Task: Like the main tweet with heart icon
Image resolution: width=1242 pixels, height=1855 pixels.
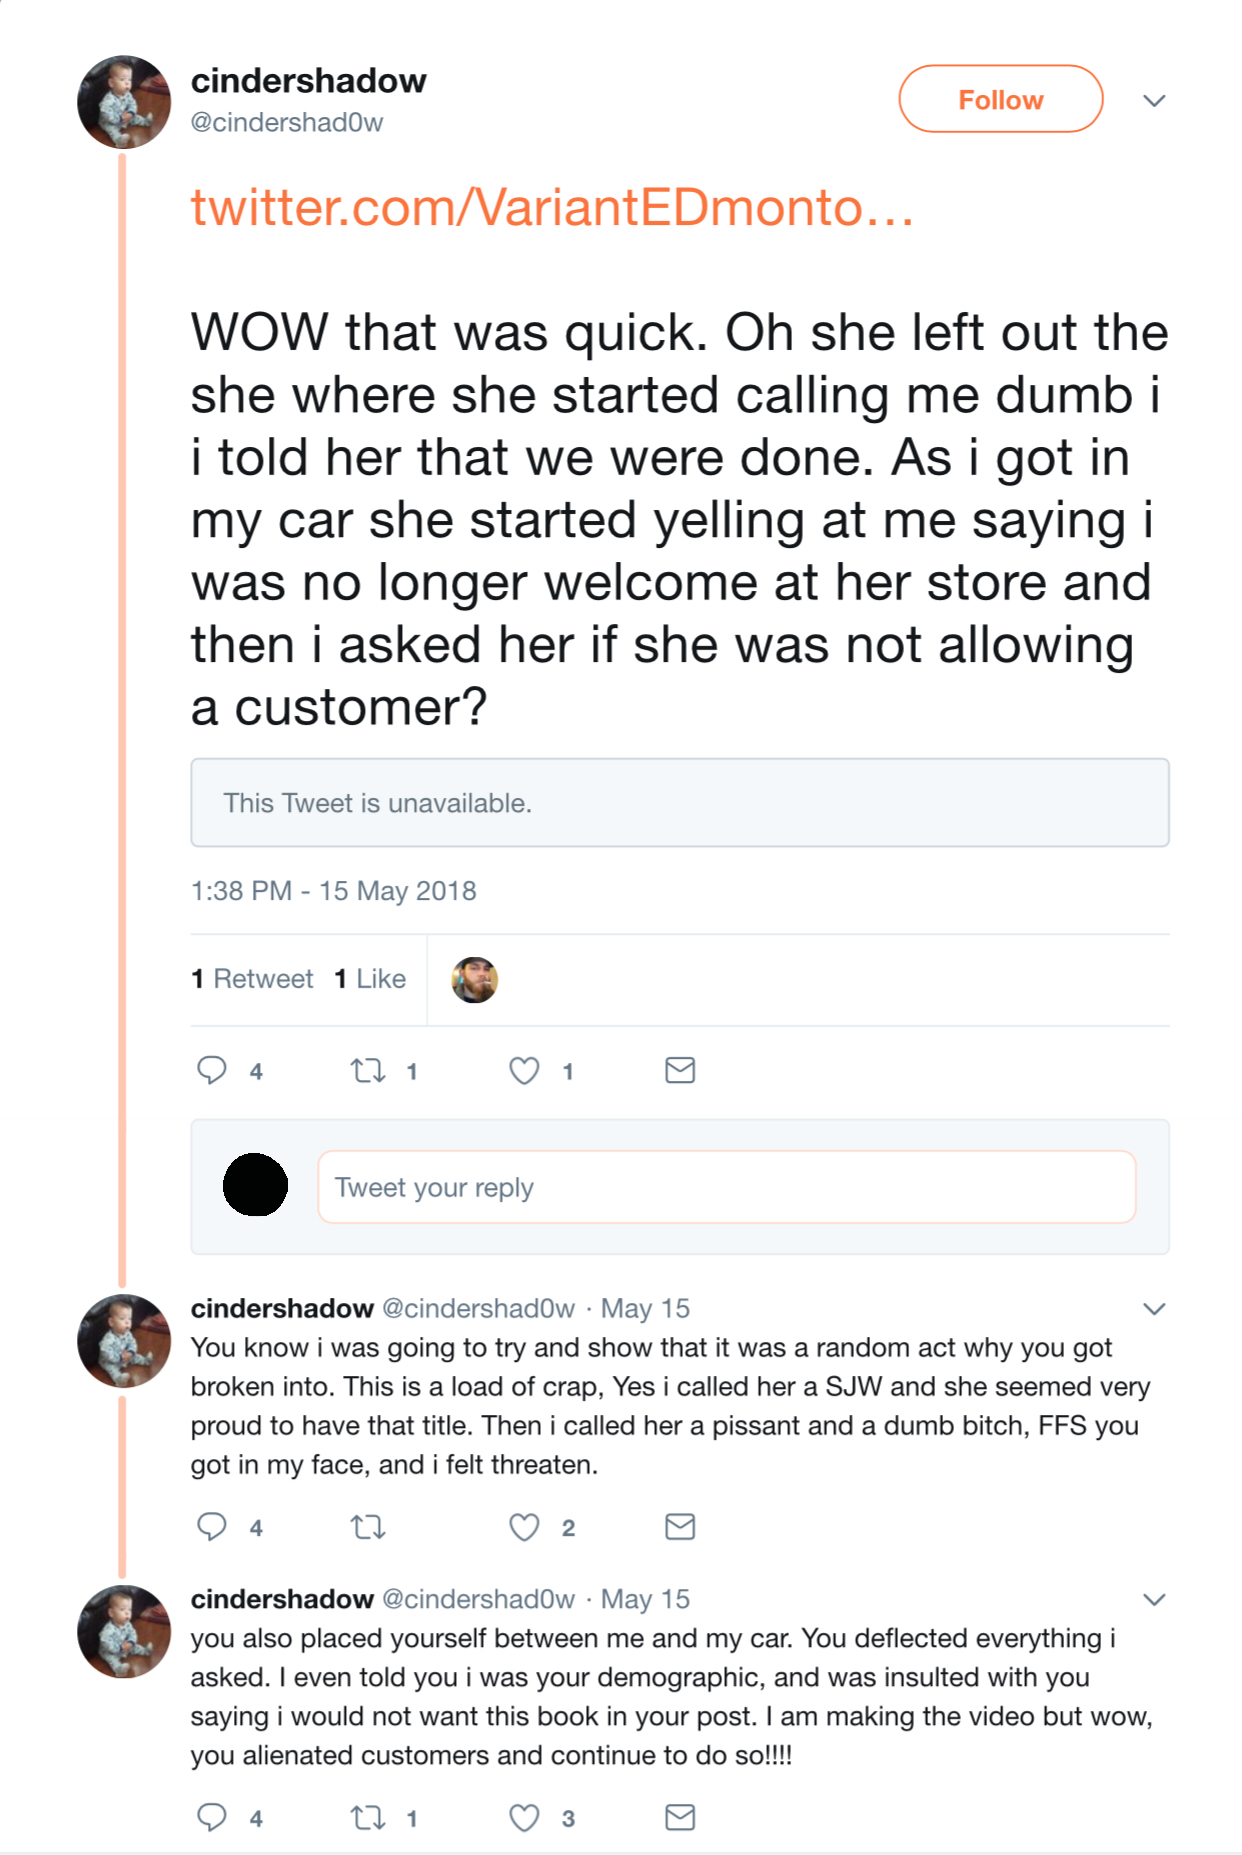Action: click(x=524, y=1071)
